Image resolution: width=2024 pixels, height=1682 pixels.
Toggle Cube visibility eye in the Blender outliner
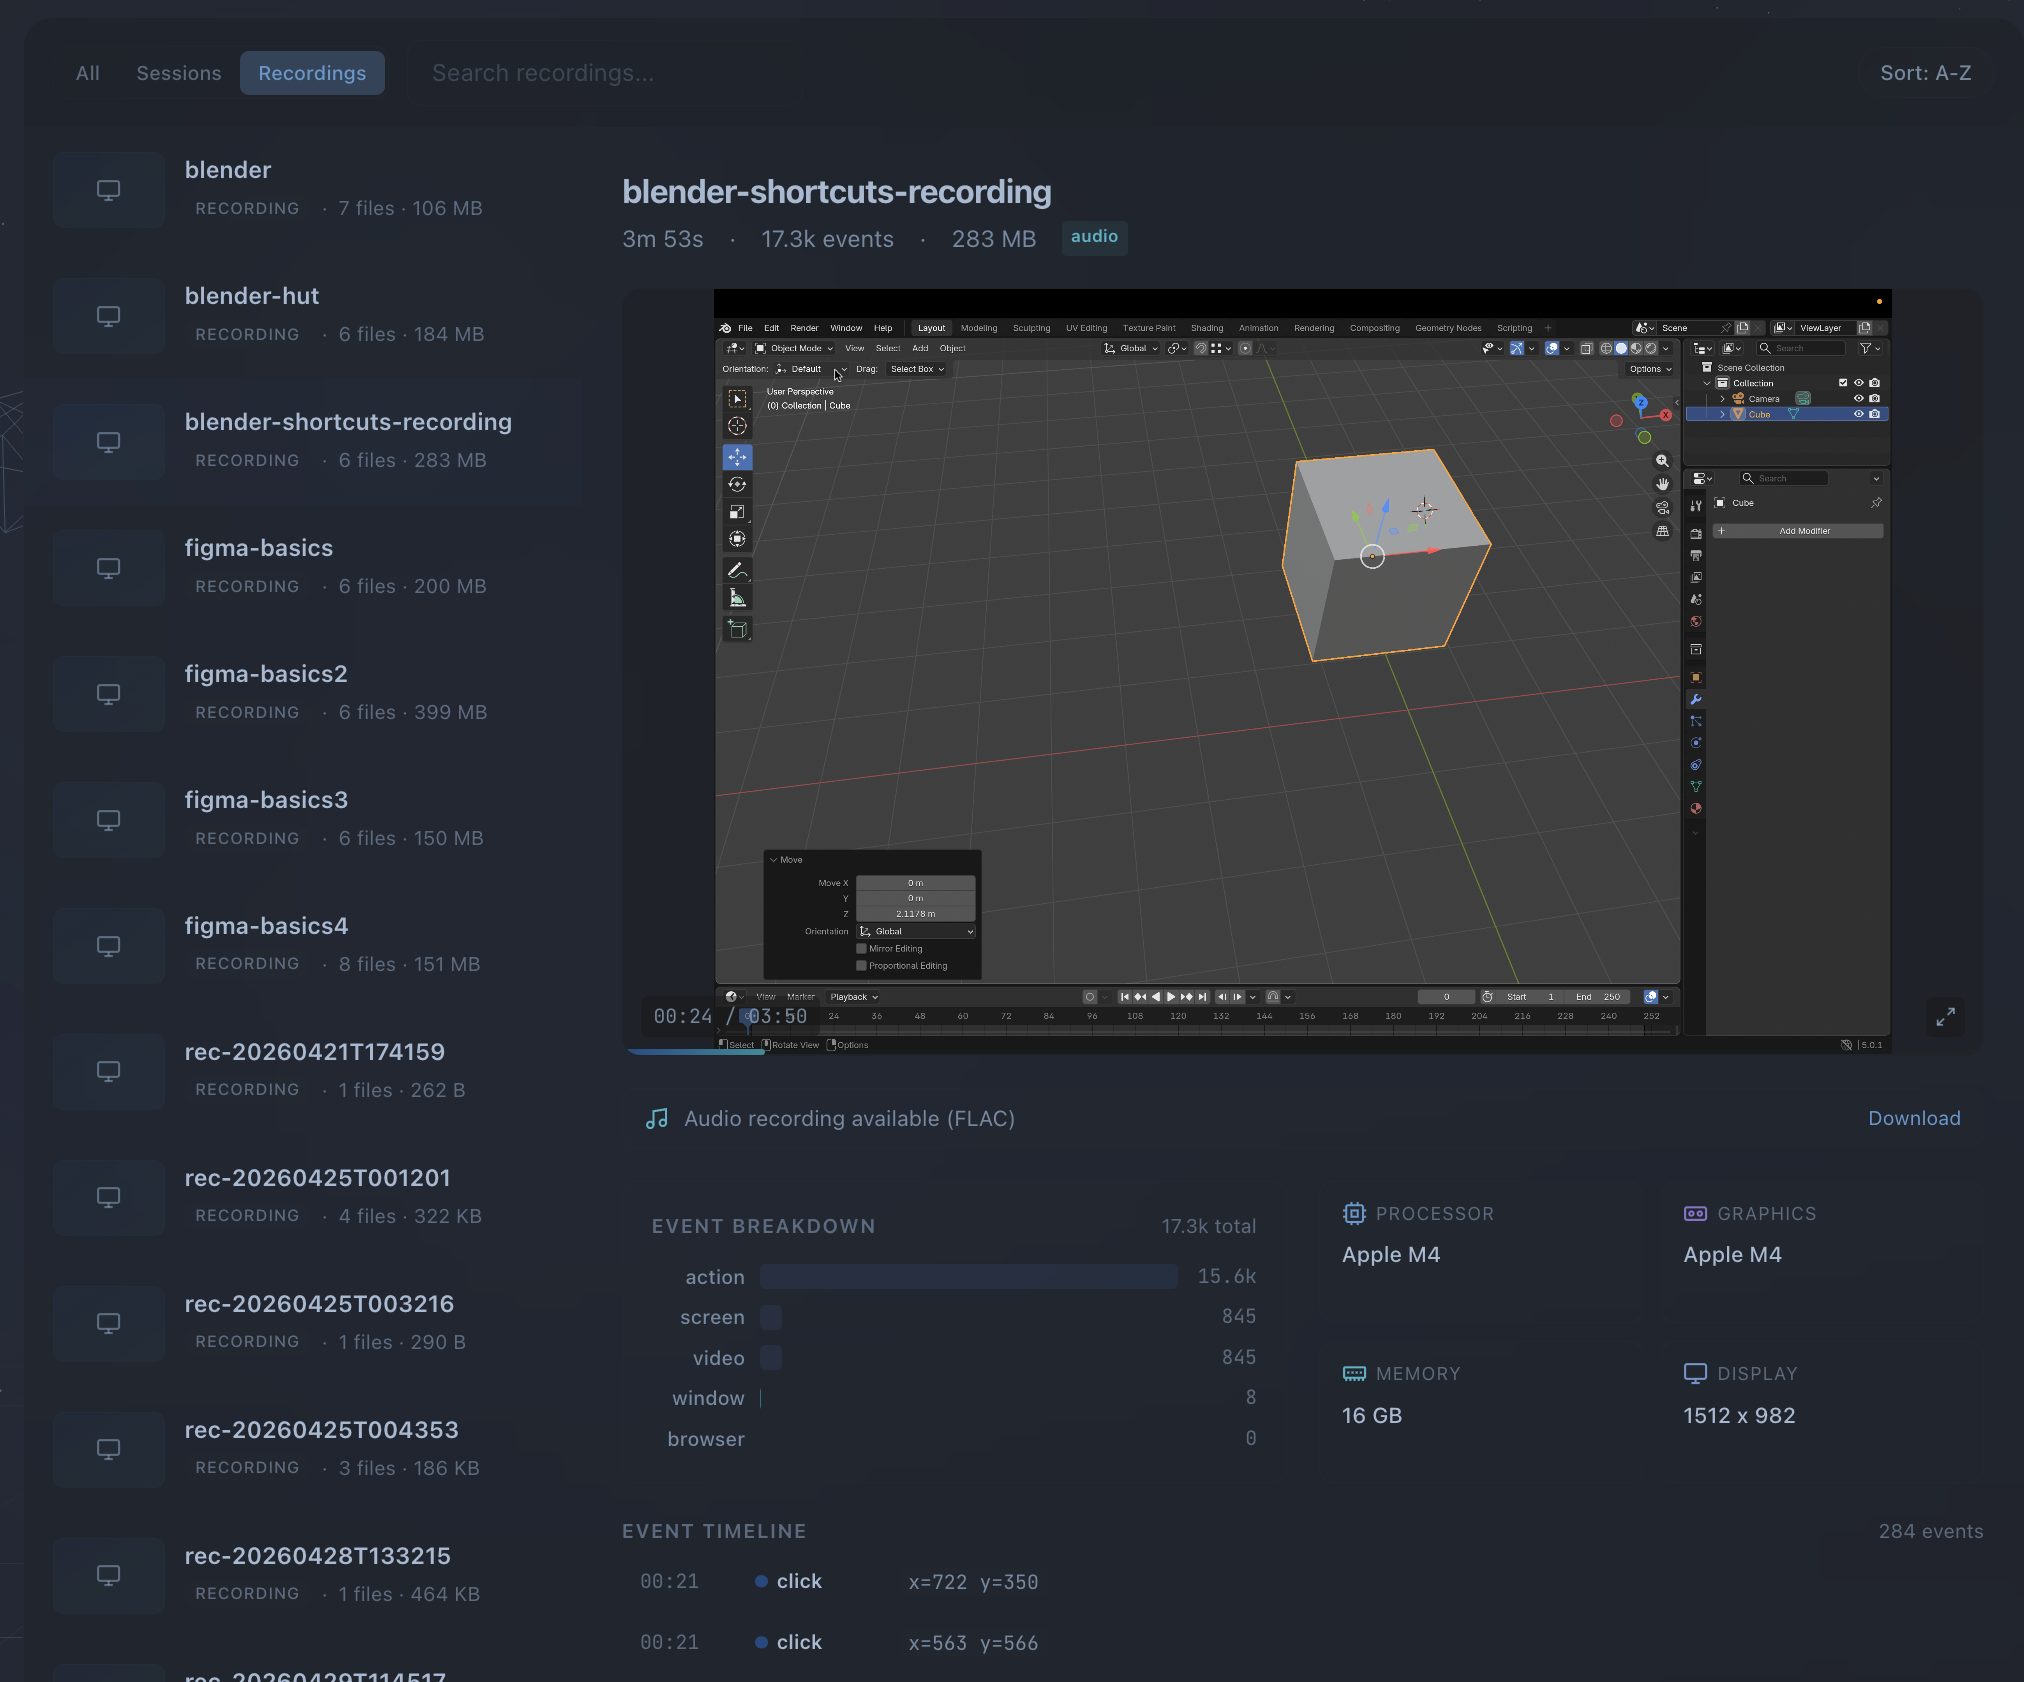pyautogui.click(x=1859, y=414)
